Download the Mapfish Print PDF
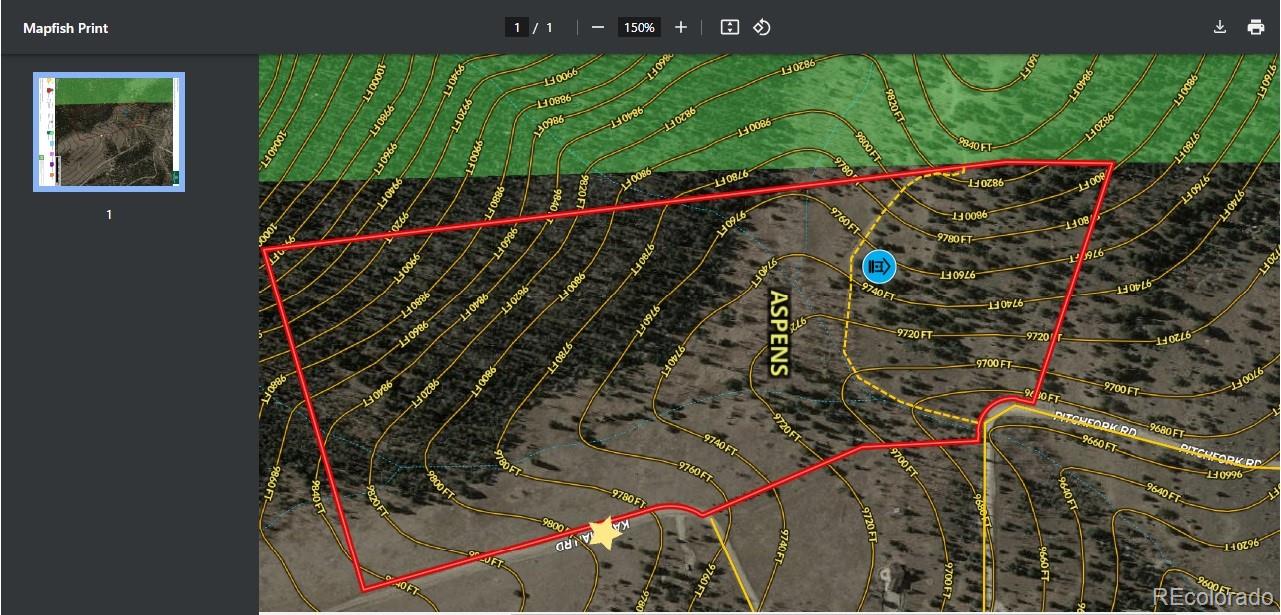This screenshot has height=615, width=1281. [x=1220, y=28]
